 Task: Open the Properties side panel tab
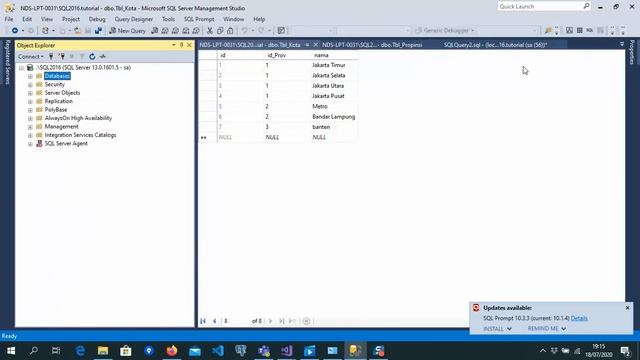(x=632, y=52)
